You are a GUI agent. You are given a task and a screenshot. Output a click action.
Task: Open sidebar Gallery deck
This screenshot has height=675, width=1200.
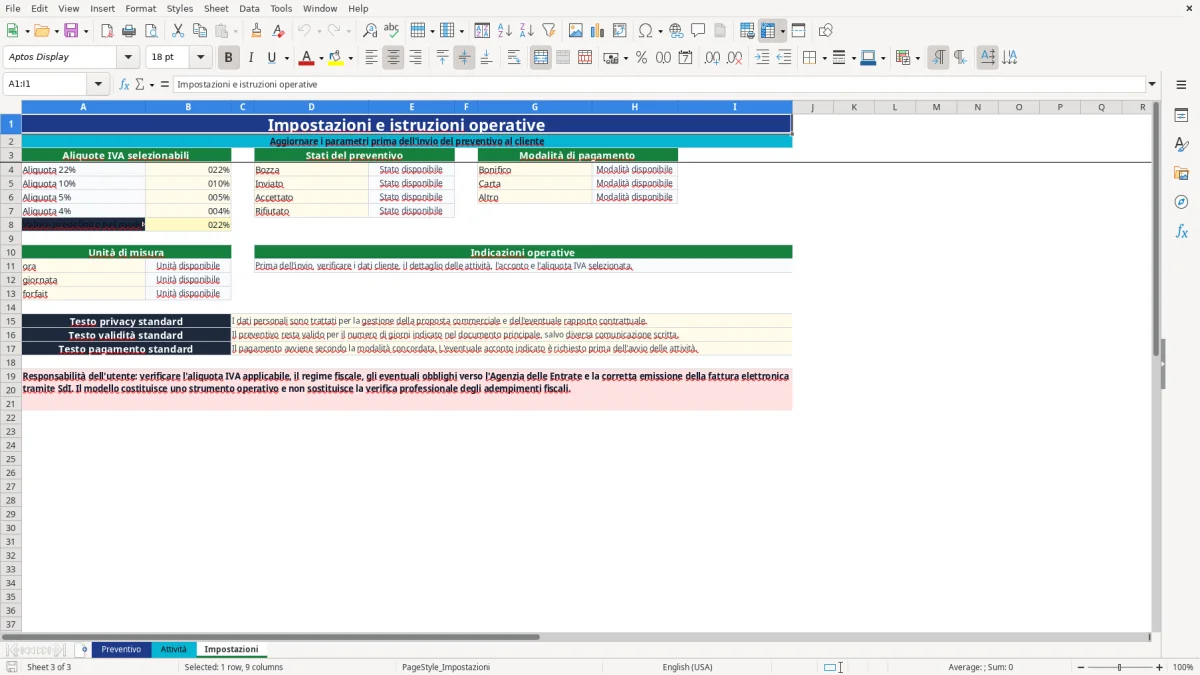(x=1181, y=174)
